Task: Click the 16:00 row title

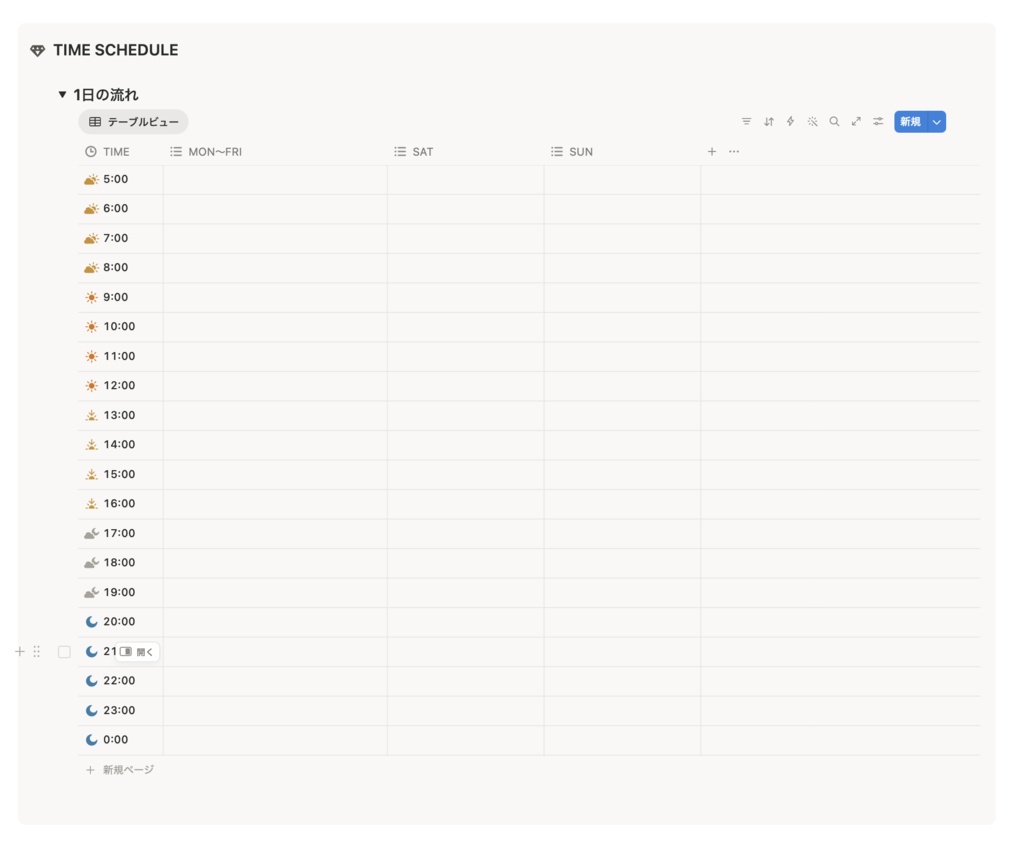Action: [x=120, y=504]
